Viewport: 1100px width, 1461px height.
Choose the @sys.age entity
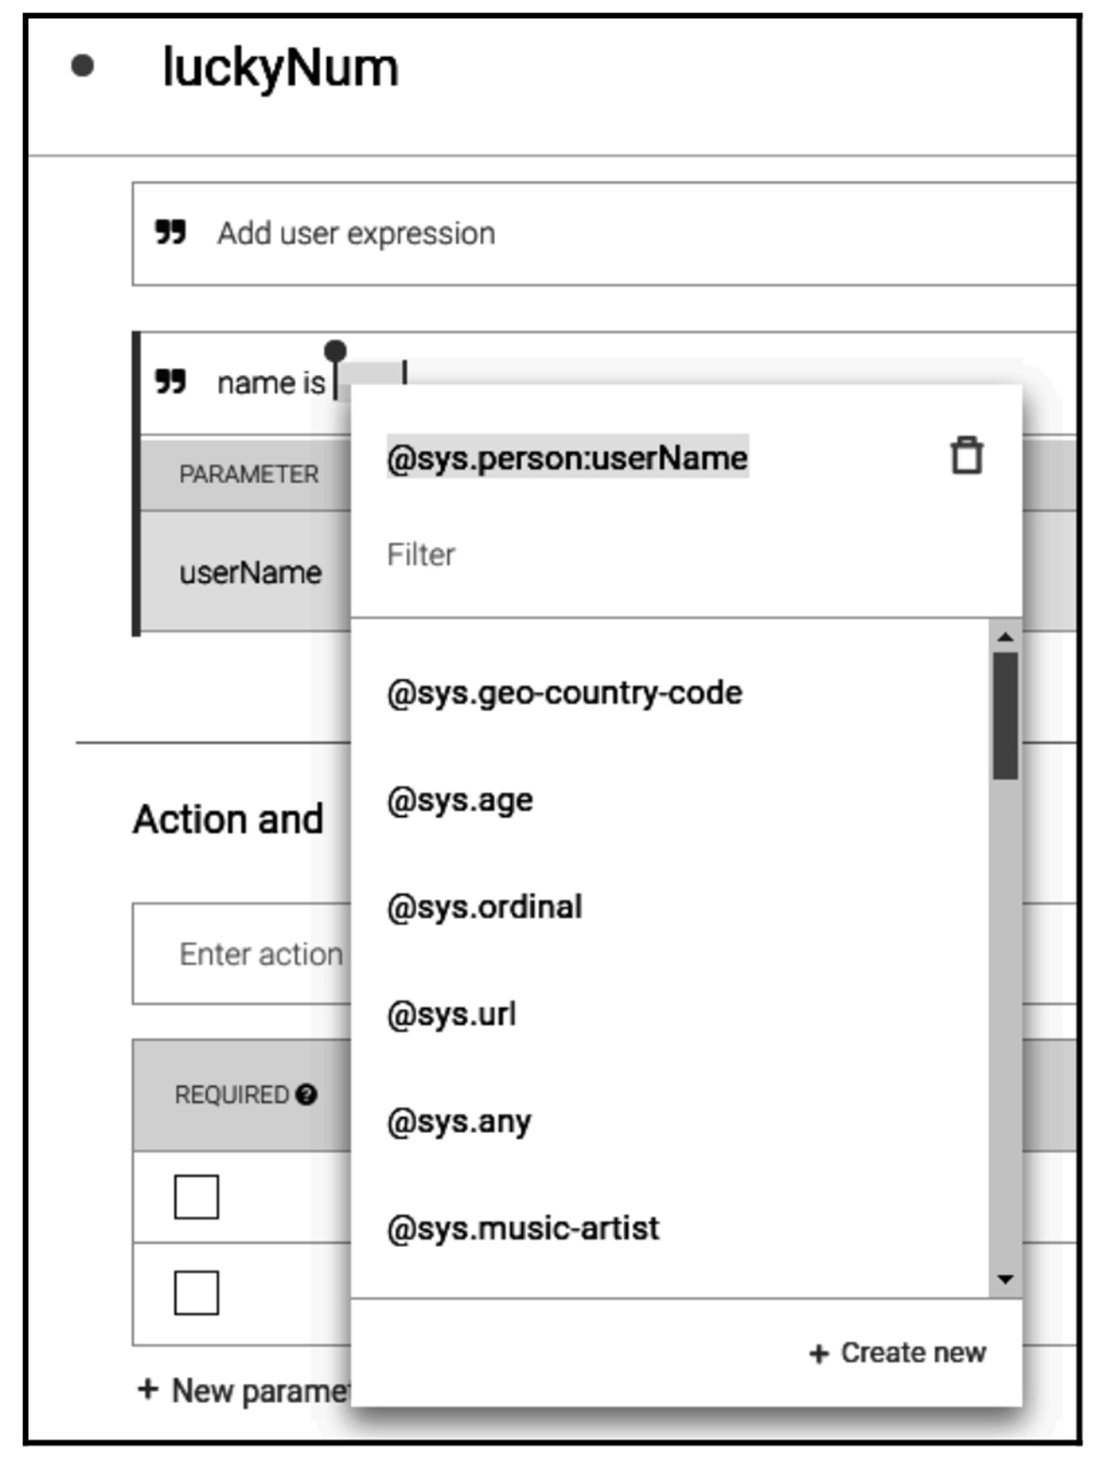pyautogui.click(x=460, y=800)
